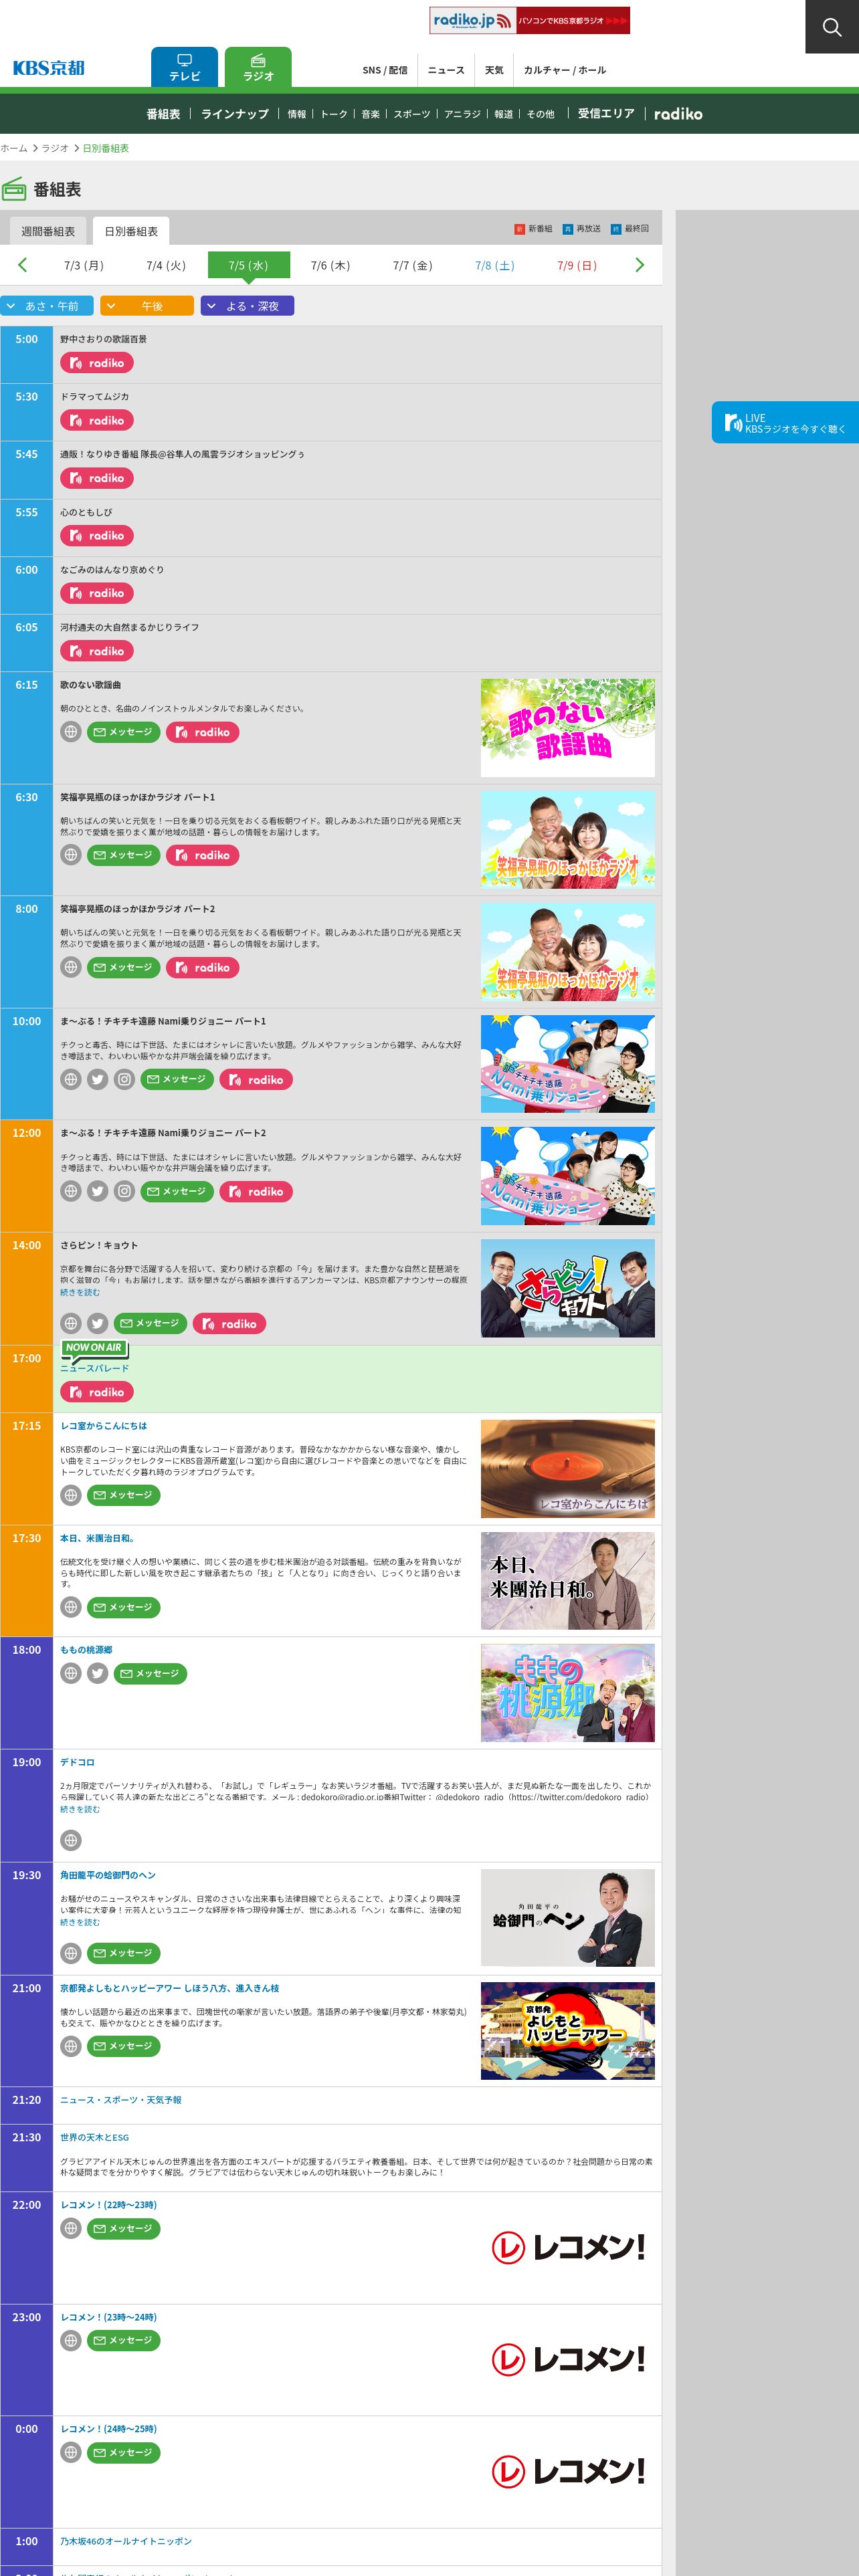
Task: Open Twitter icon for さらピン！キョウト
Action: point(97,1324)
